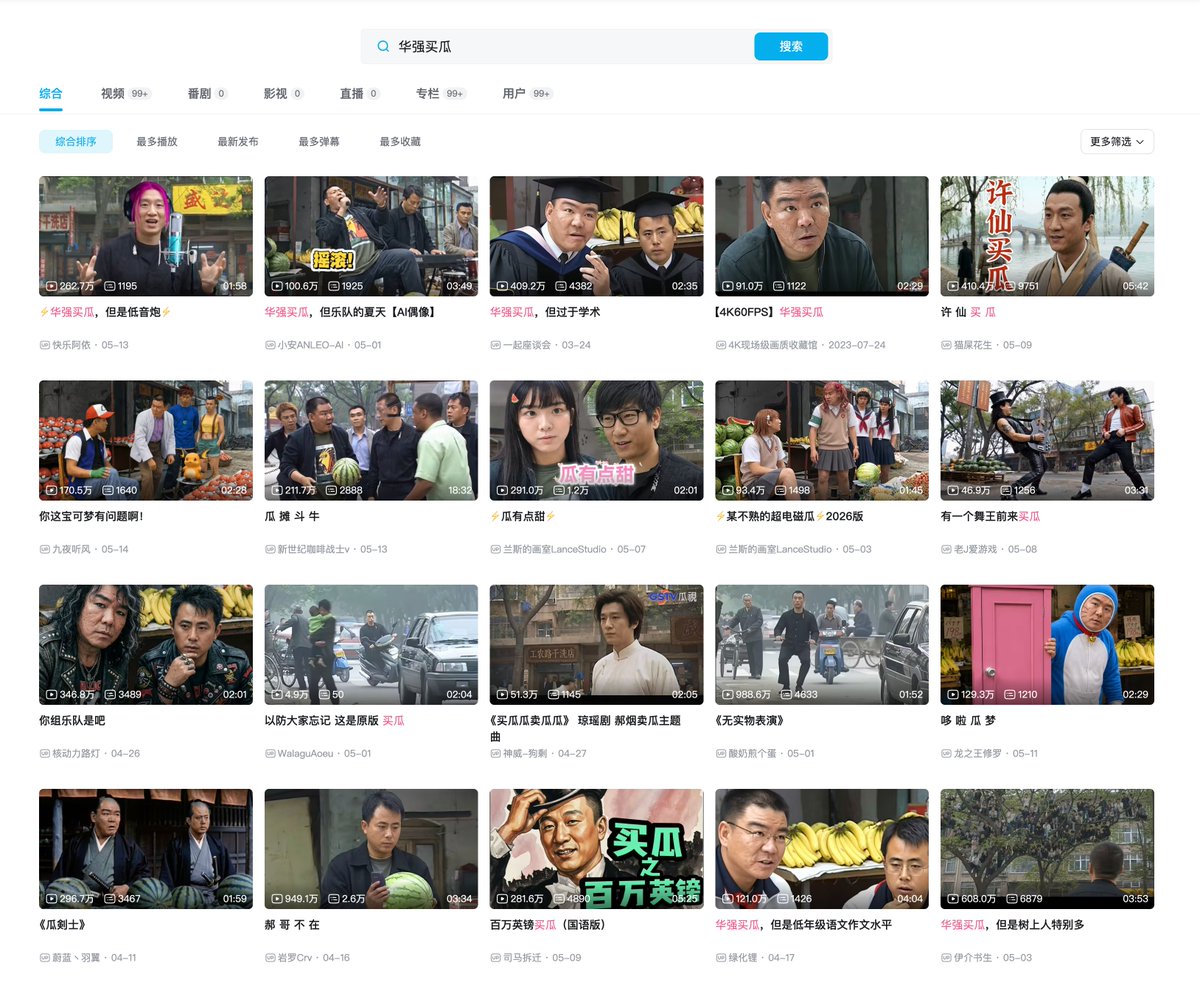
Task: Open title 华强买瓜，但是树上人特别多
Action: (1012, 924)
